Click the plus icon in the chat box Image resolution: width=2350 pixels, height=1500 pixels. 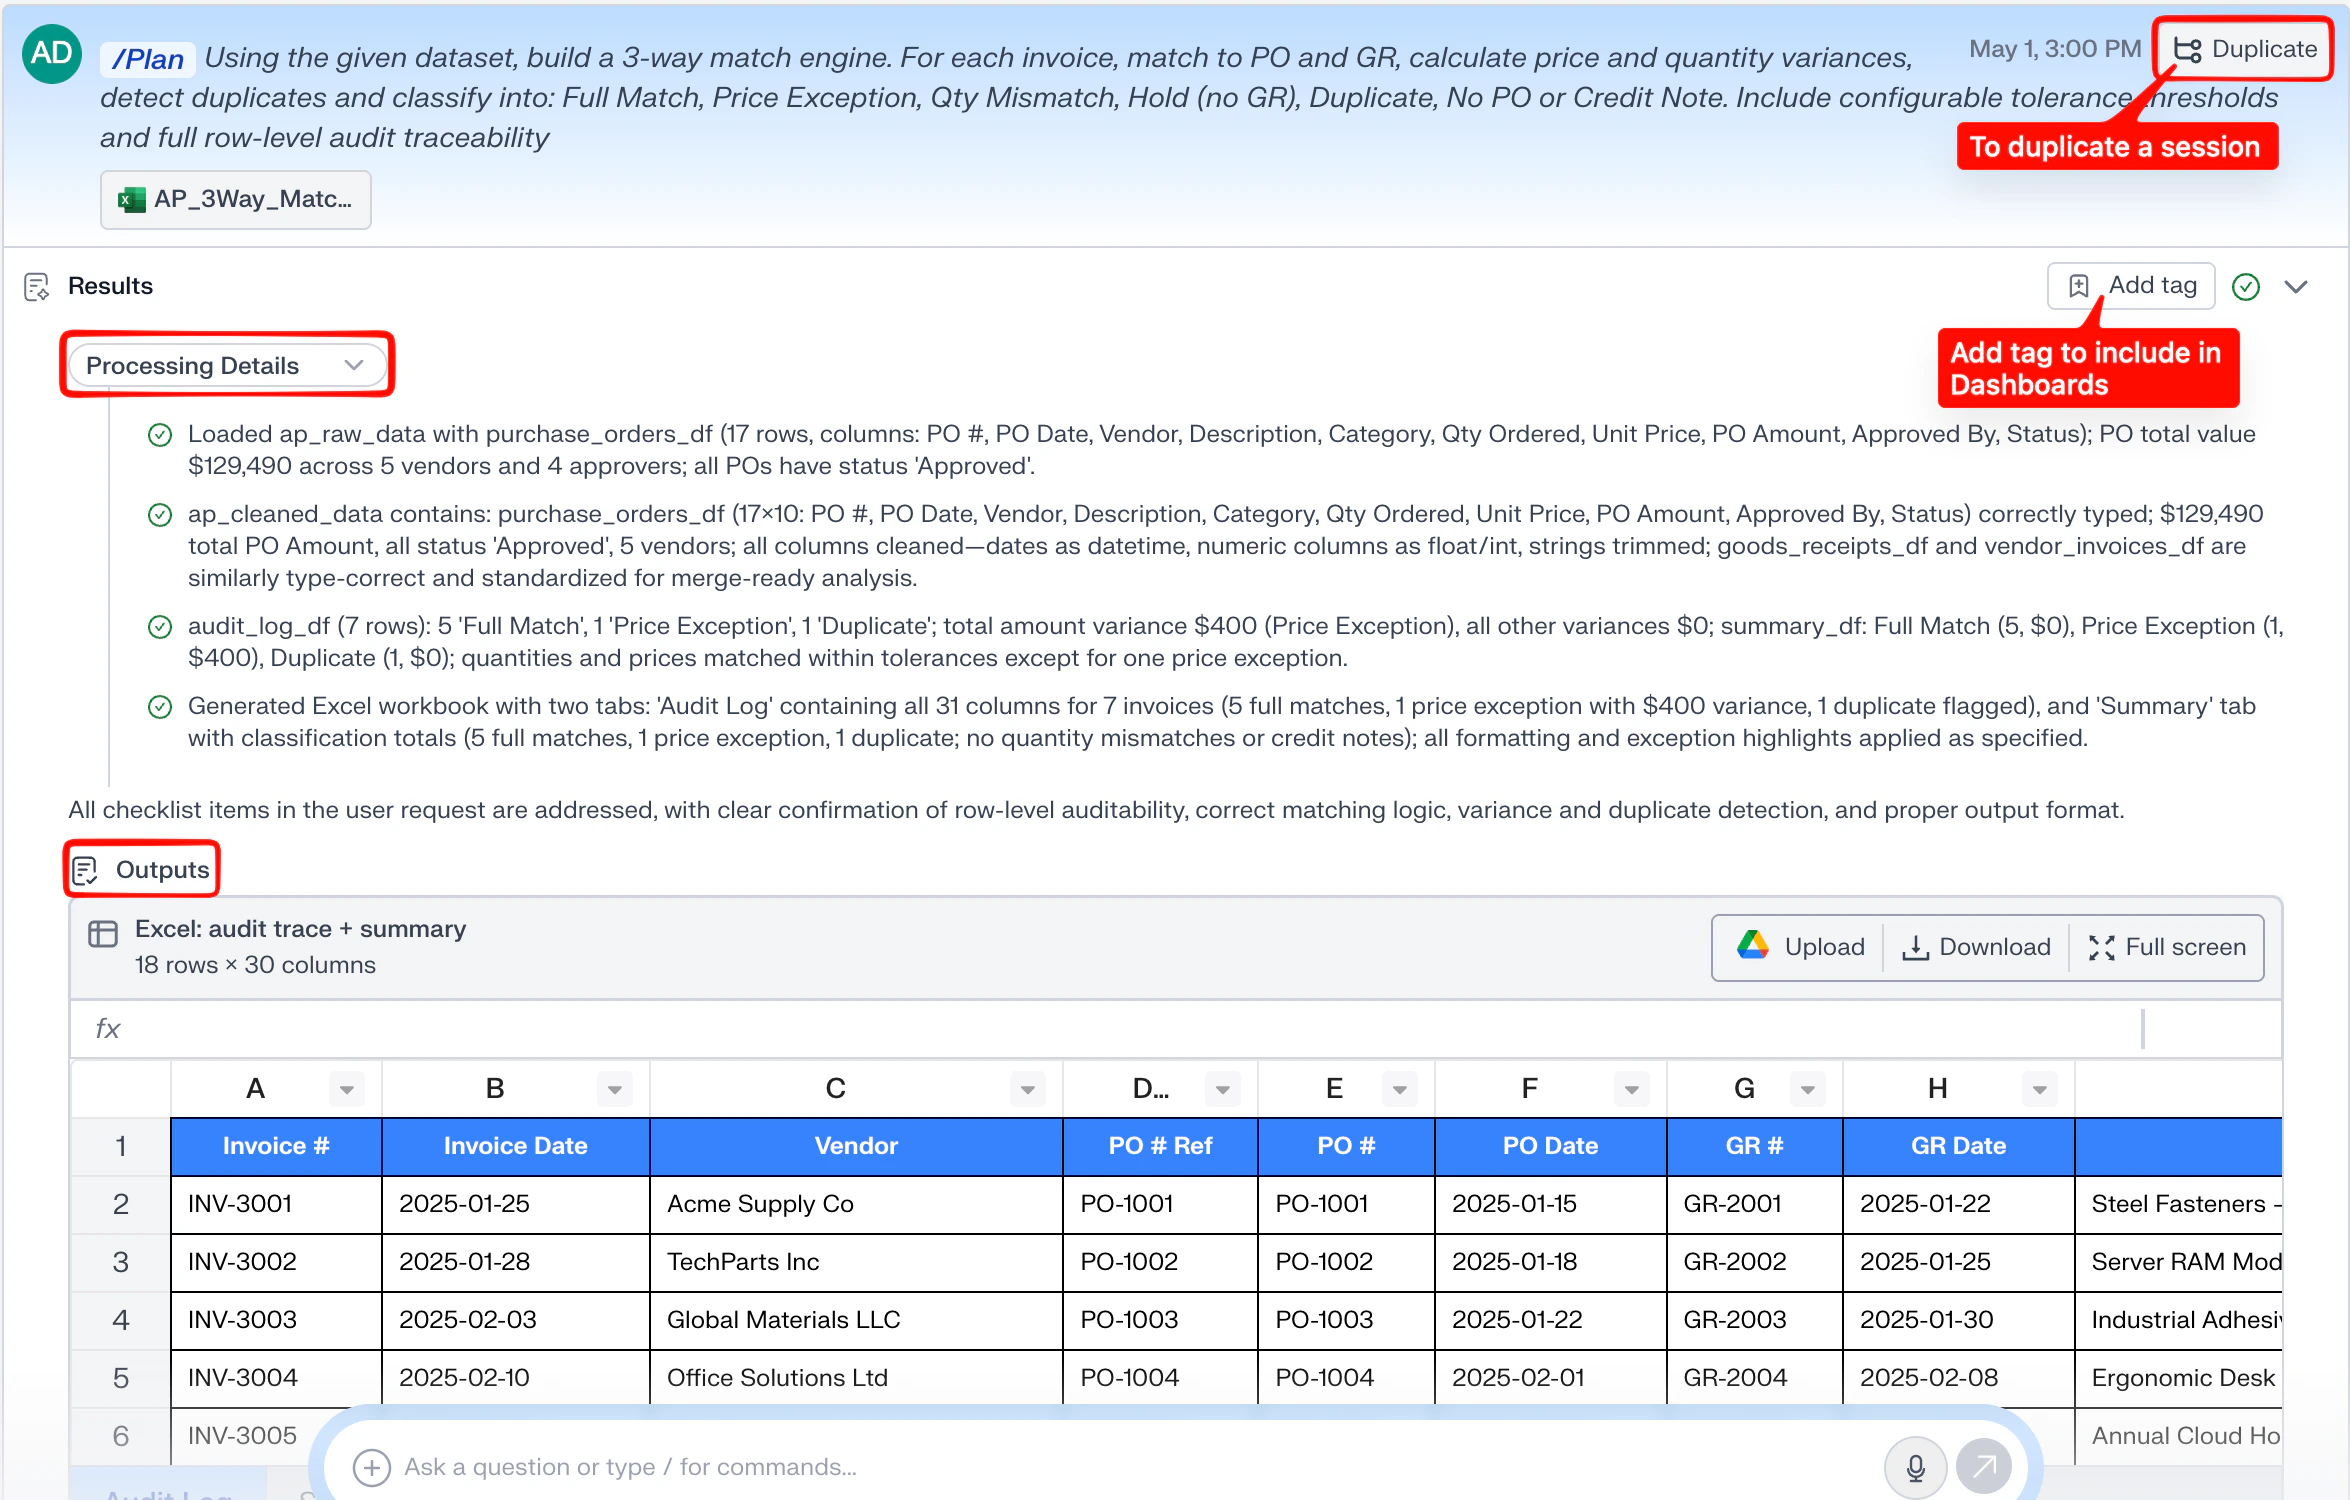(372, 1467)
